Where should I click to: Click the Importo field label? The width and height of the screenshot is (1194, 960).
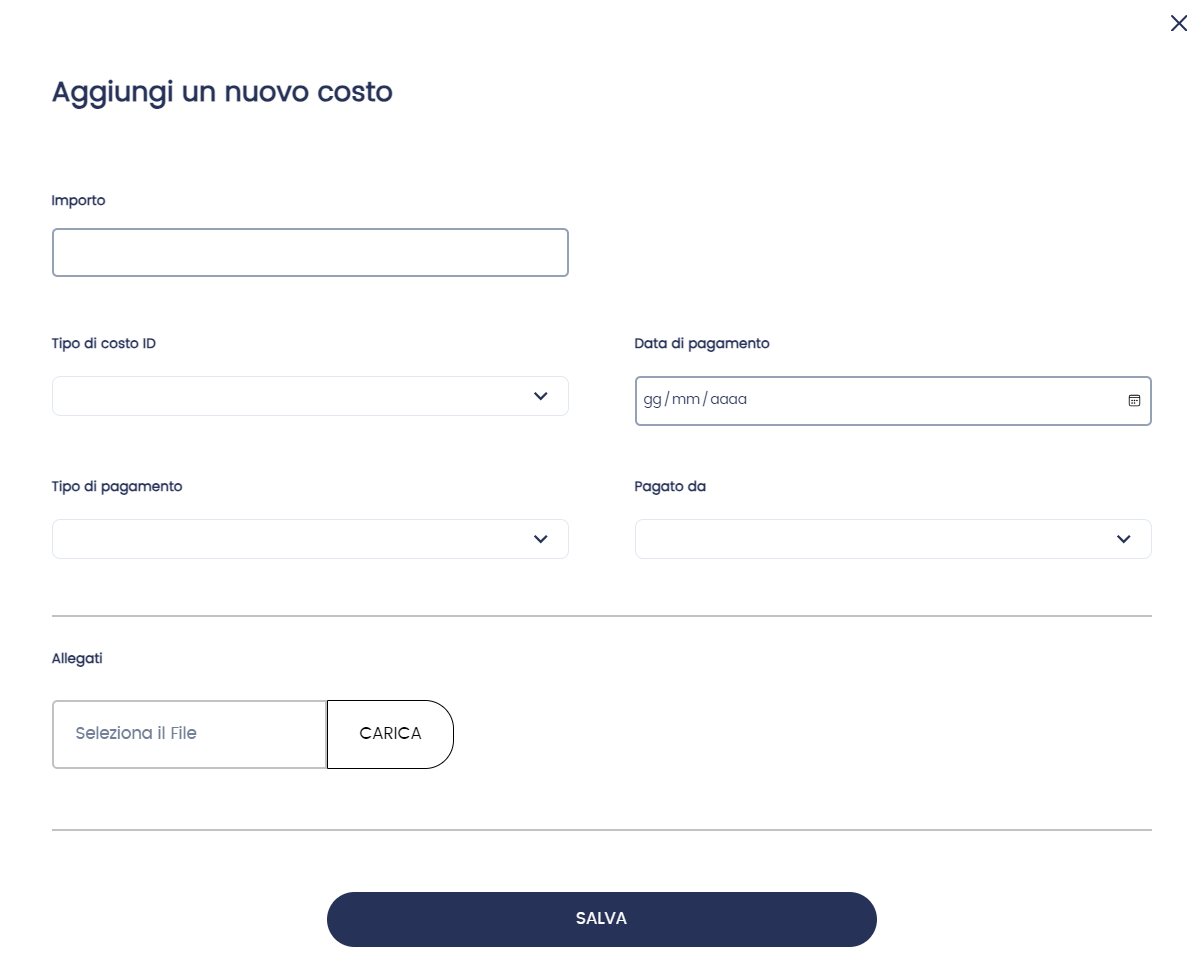click(78, 200)
